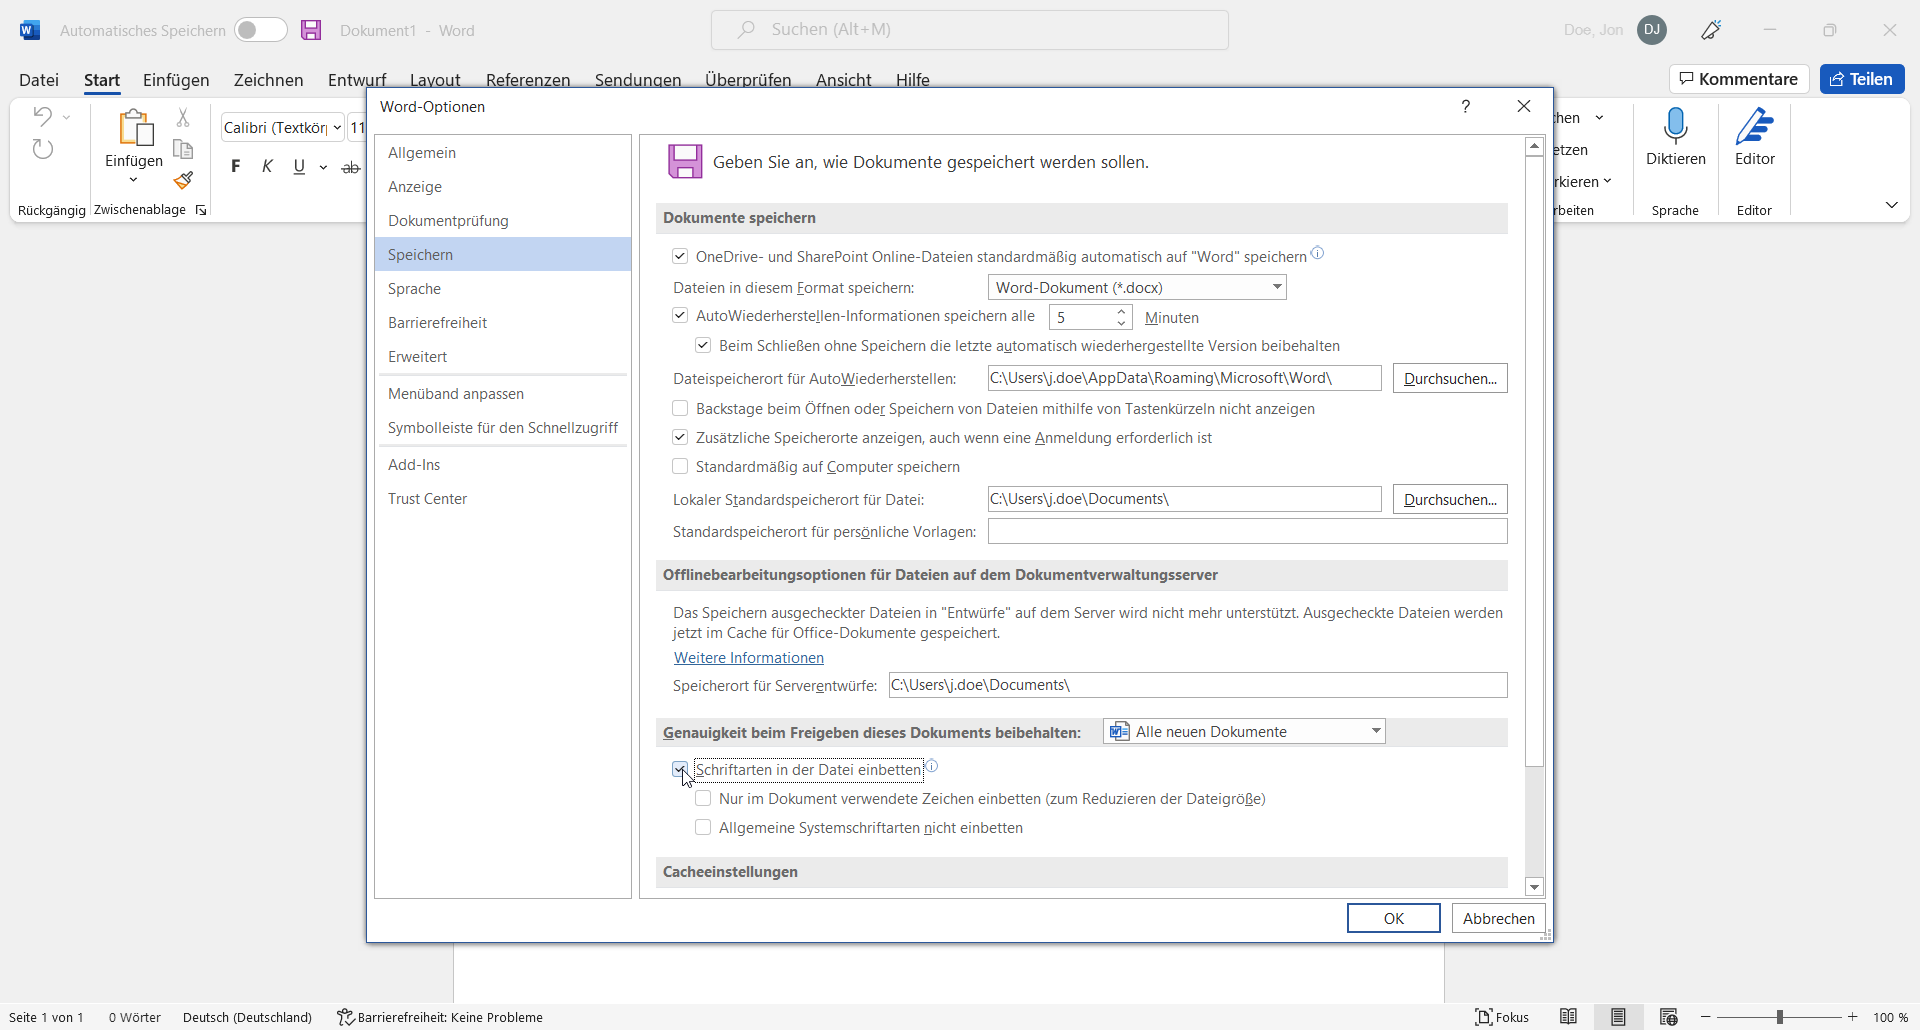Expand the underline style dropdown arrow
This screenshot has height=1030, width=1920.
coord(322,167)
